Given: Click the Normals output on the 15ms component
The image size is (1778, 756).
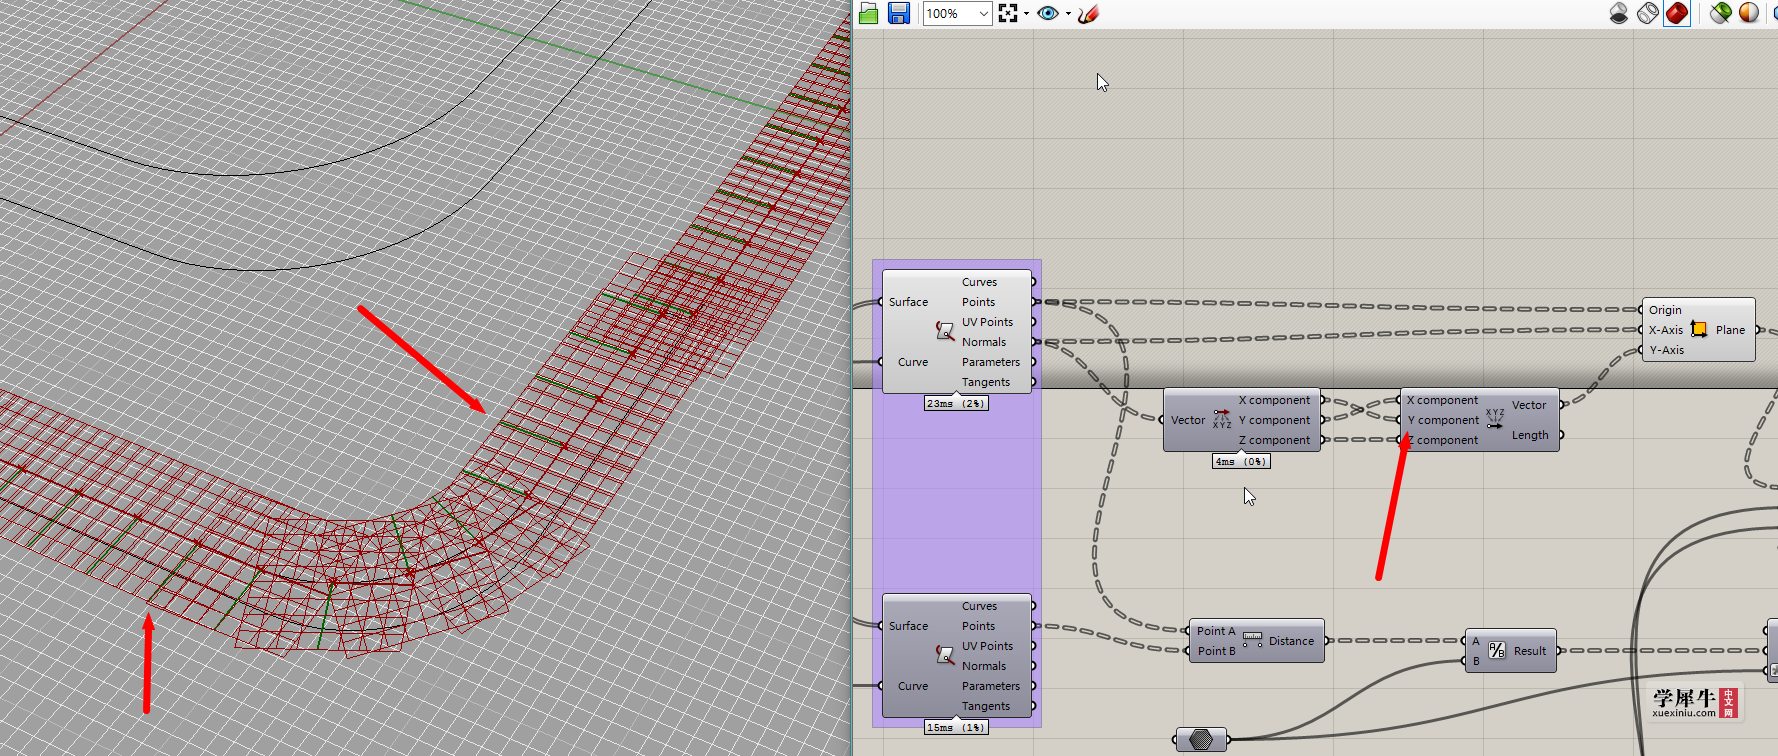Looking at the screenshot, I should coord(984,666).
